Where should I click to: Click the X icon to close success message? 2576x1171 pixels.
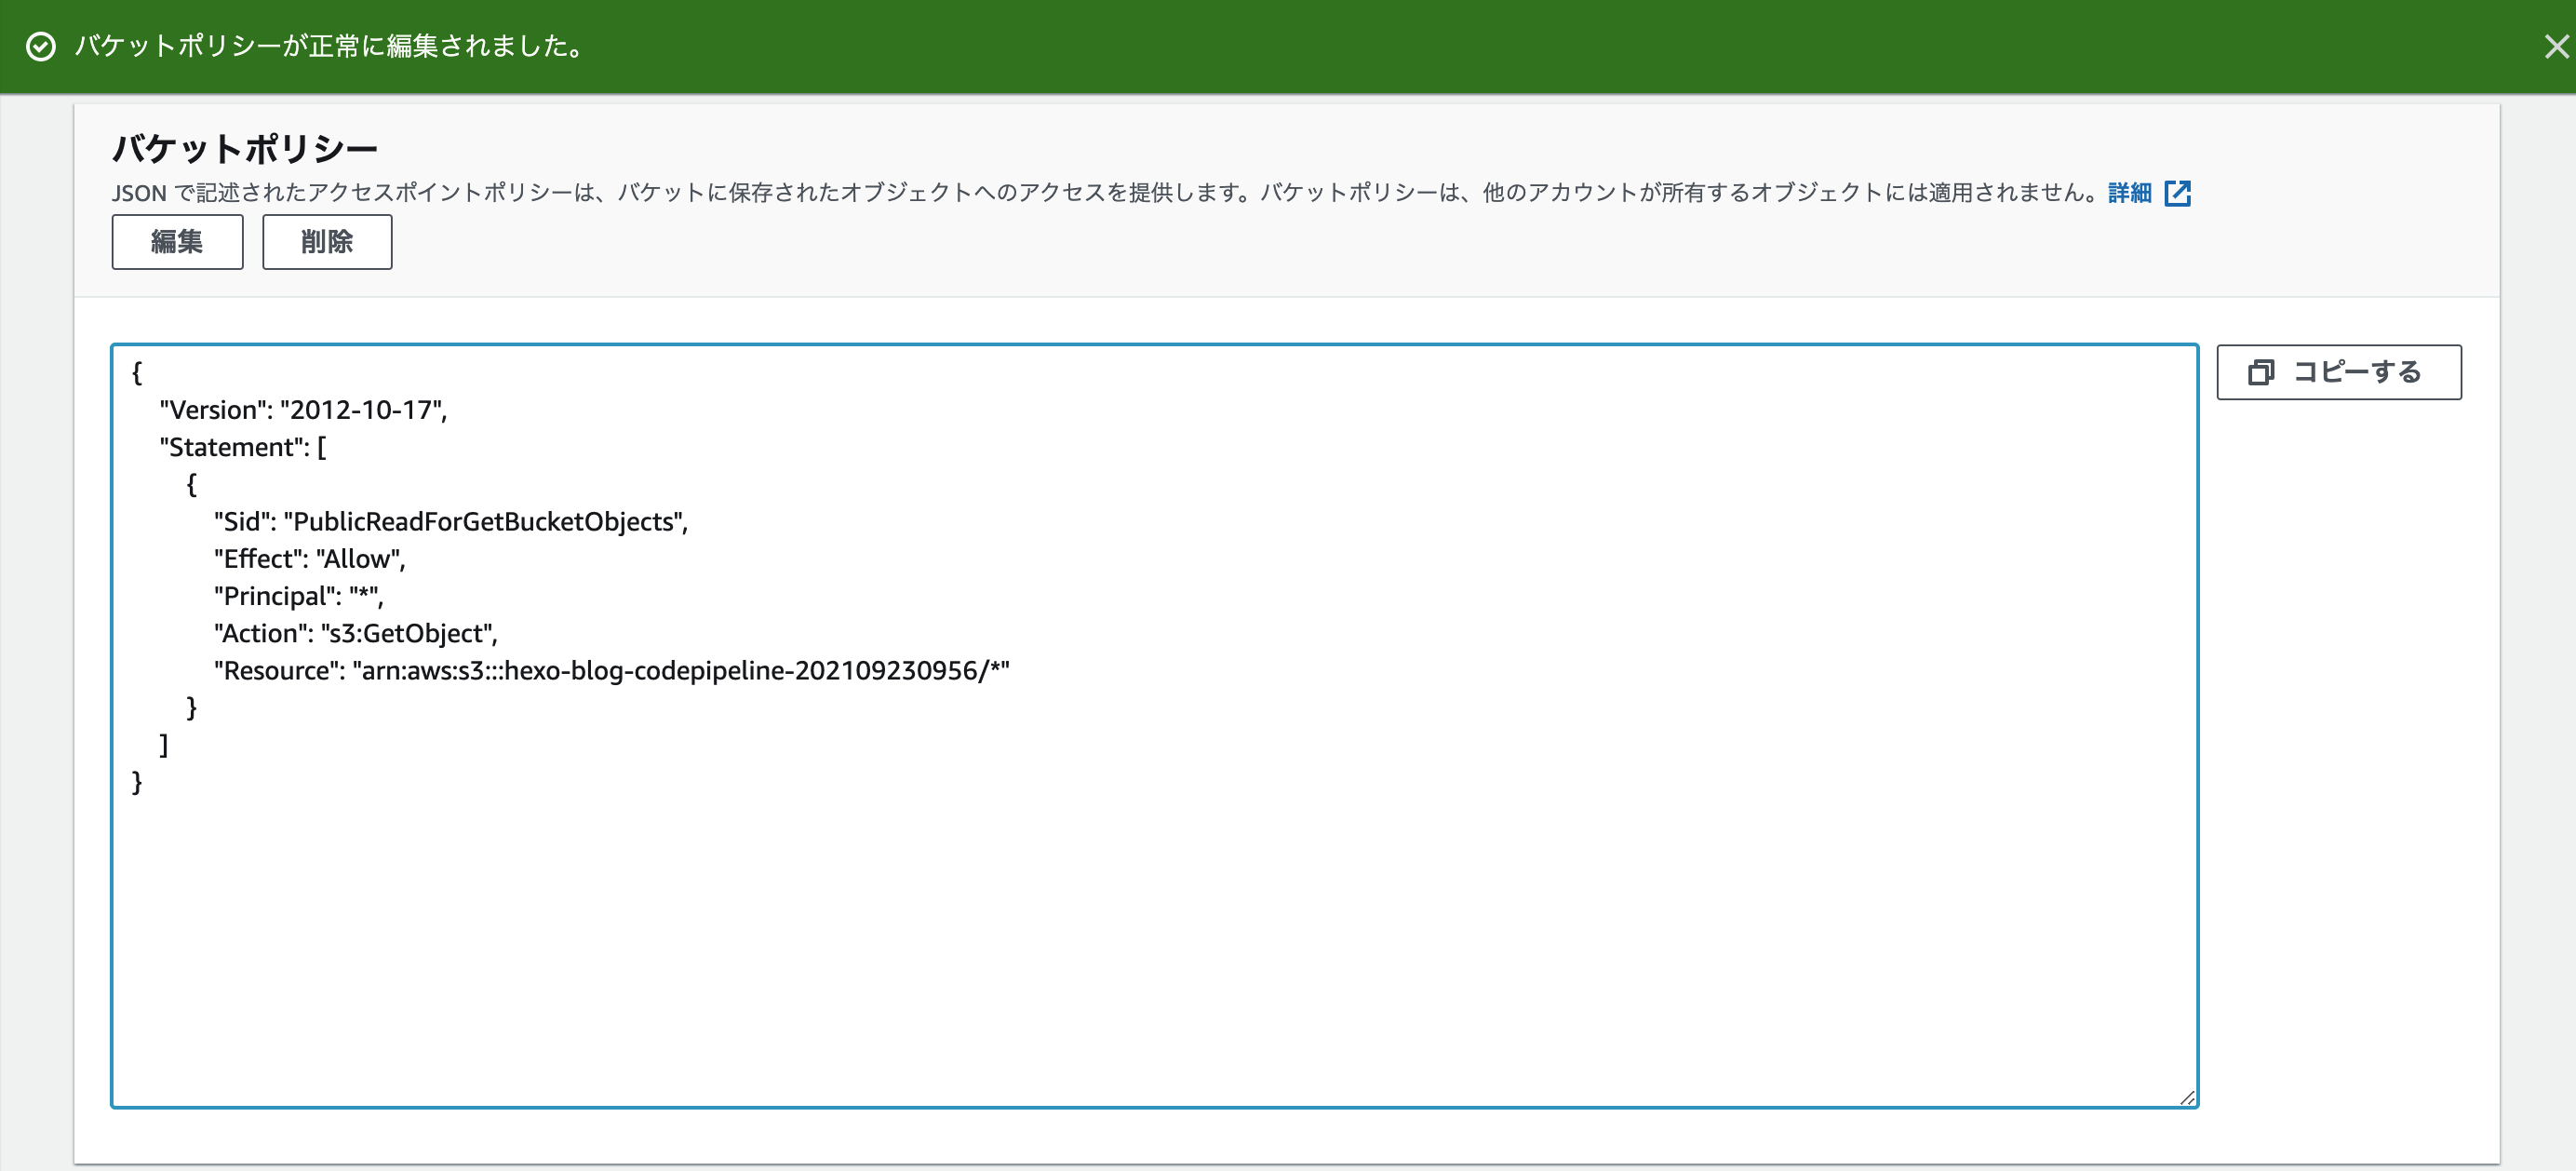[x=2556, y=46]
